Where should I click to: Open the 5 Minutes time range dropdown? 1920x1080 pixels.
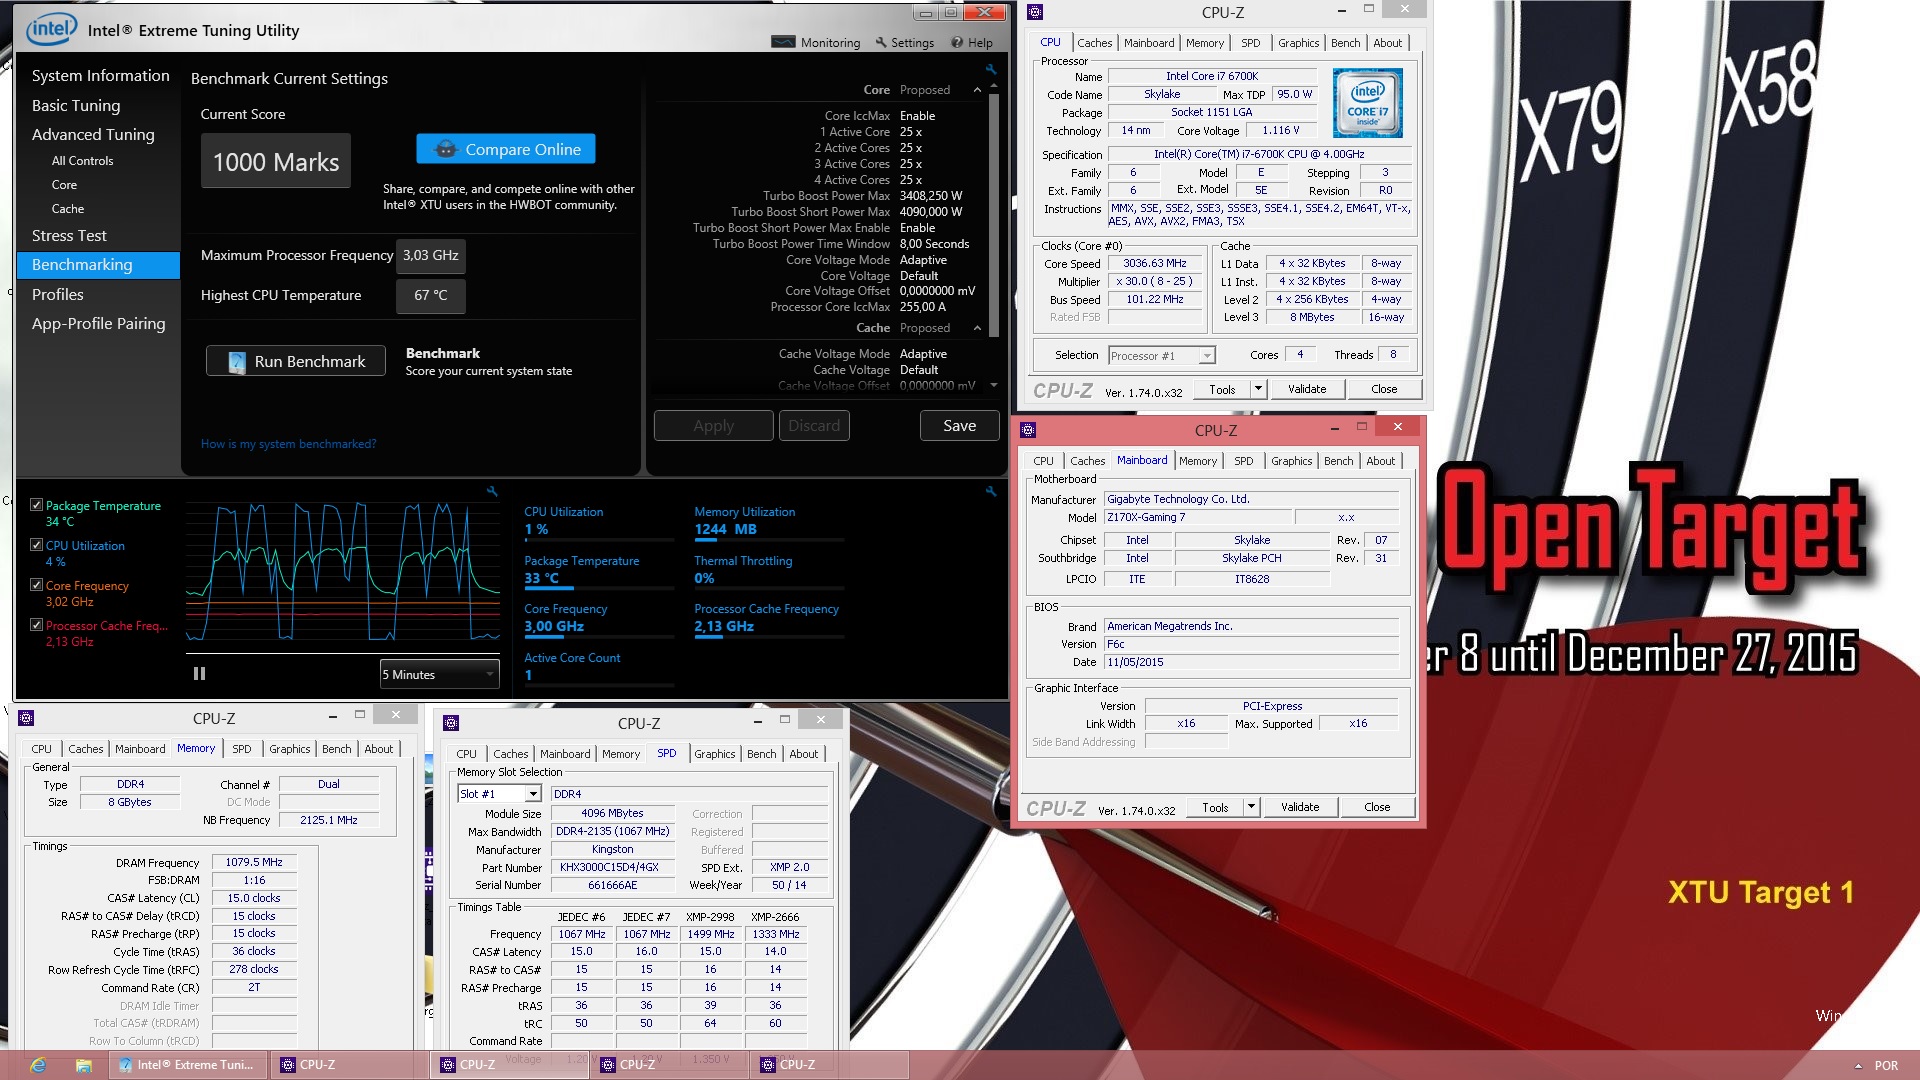439,674
